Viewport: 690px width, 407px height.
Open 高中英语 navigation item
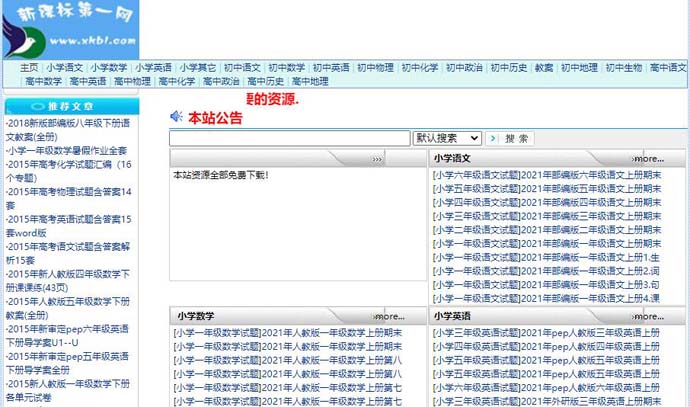click(88, 81)
